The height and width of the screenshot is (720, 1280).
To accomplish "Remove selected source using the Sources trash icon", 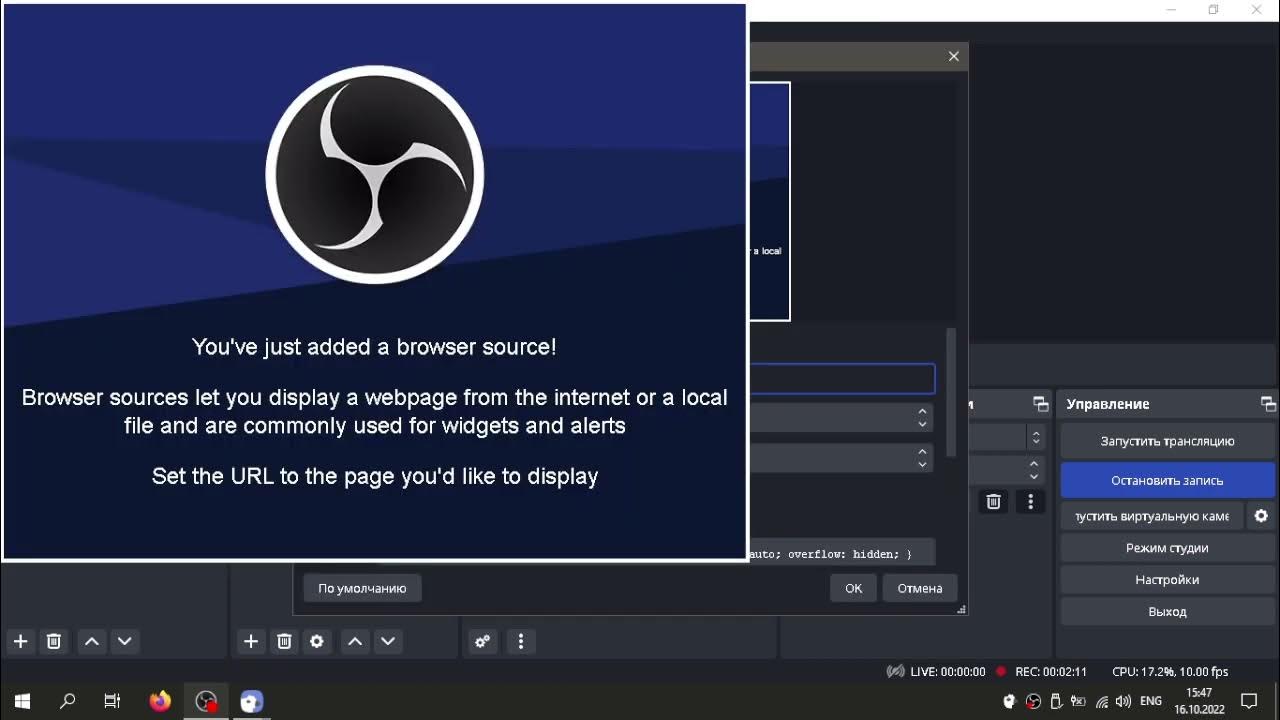I will click(x=284, y=641).
